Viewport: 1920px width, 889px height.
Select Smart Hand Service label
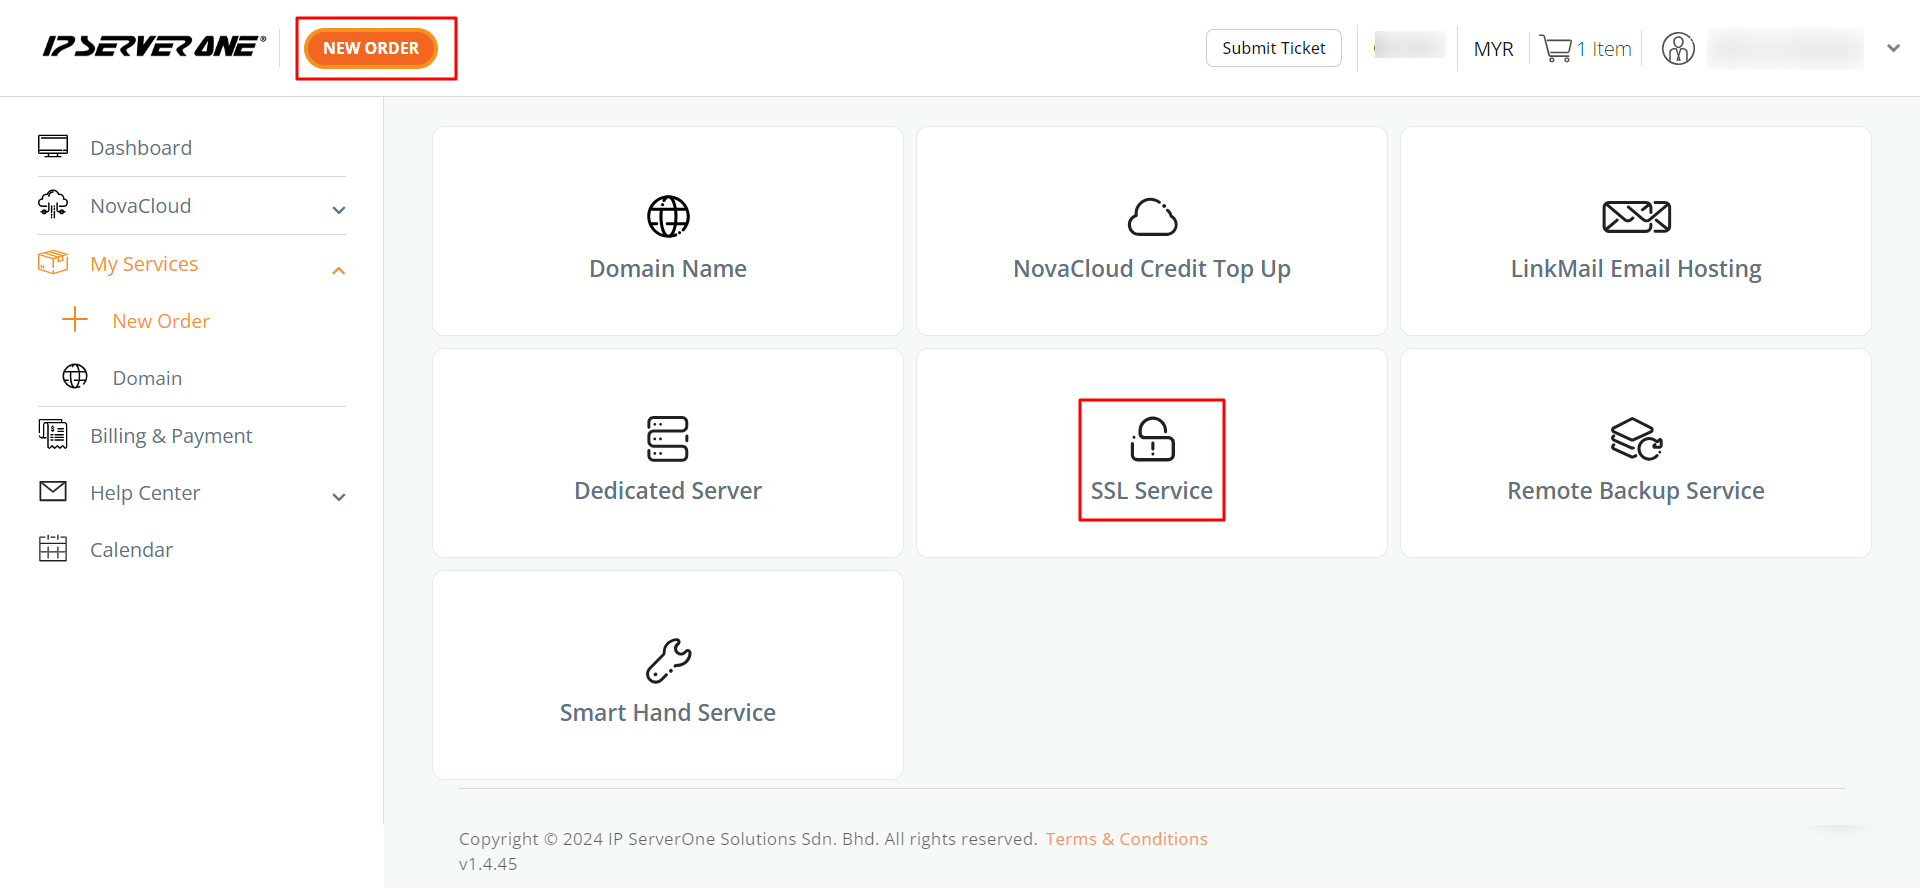(668, 713)
